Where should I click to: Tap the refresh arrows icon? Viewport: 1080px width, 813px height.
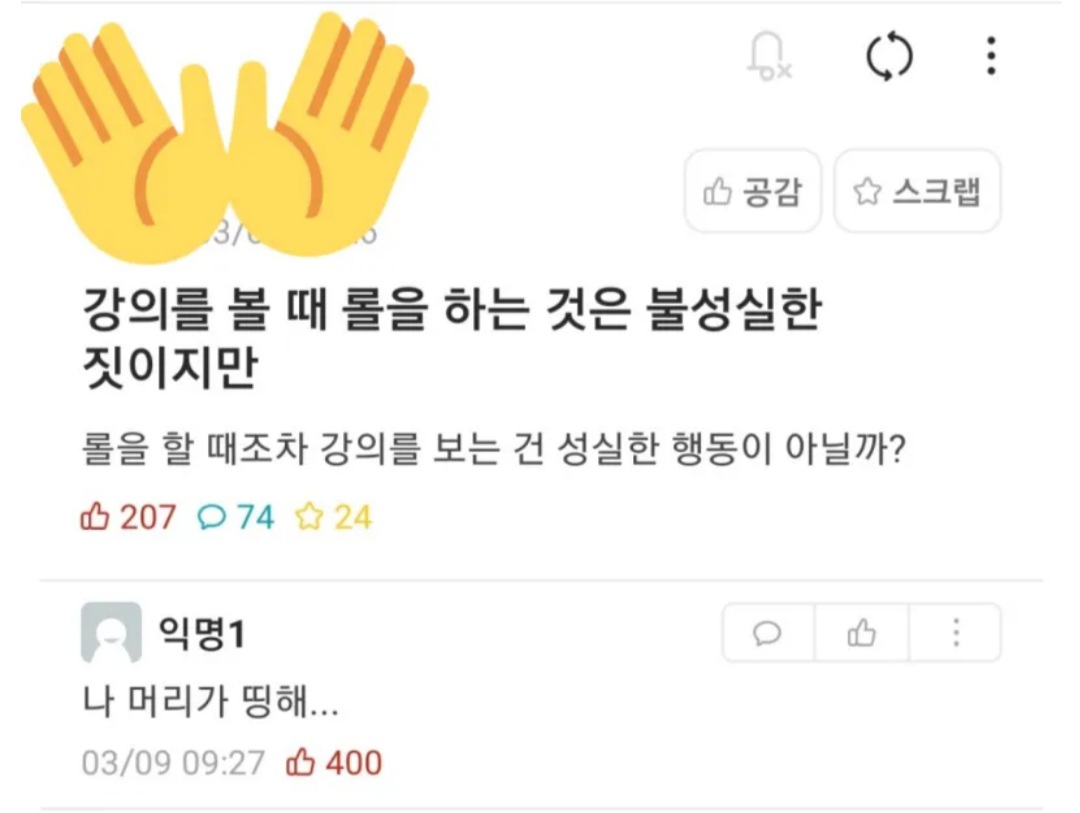(889, 56)
